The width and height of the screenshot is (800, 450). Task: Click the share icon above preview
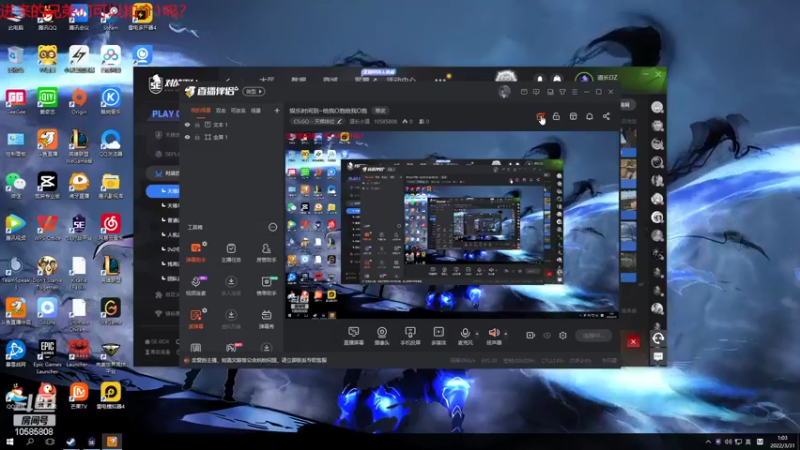click(x=606, y=116)
